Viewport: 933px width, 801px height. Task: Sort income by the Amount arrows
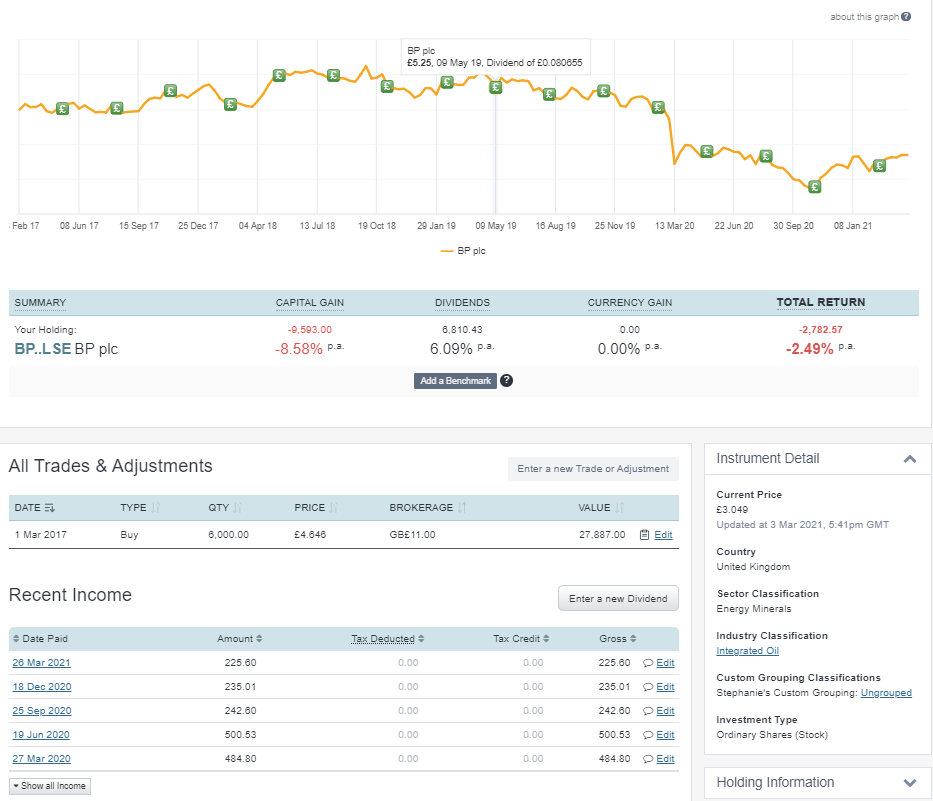pyautogui.click(x=259, y=639)
